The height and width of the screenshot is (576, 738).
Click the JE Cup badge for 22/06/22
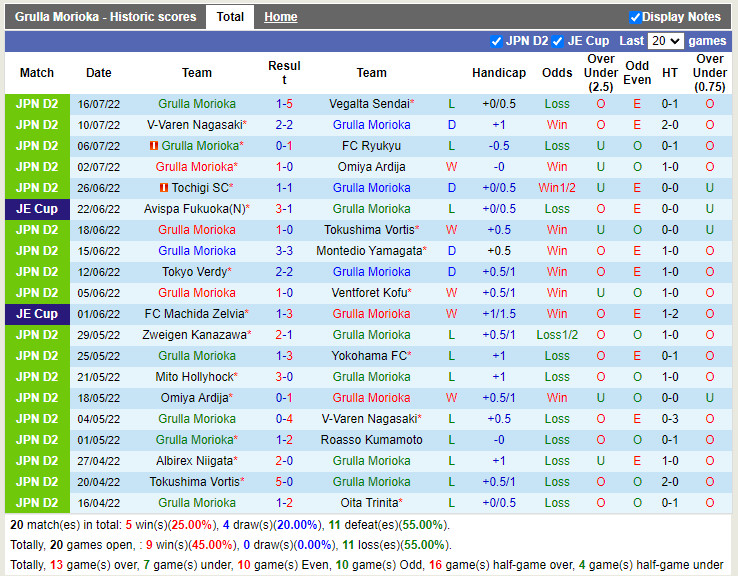[37, 209]
